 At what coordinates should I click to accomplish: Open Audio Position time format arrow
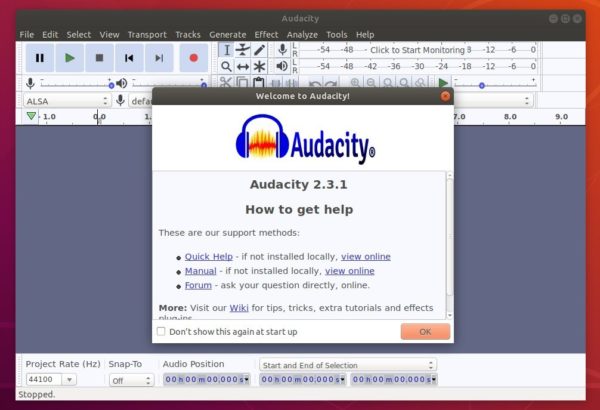(x=246, y=379)
